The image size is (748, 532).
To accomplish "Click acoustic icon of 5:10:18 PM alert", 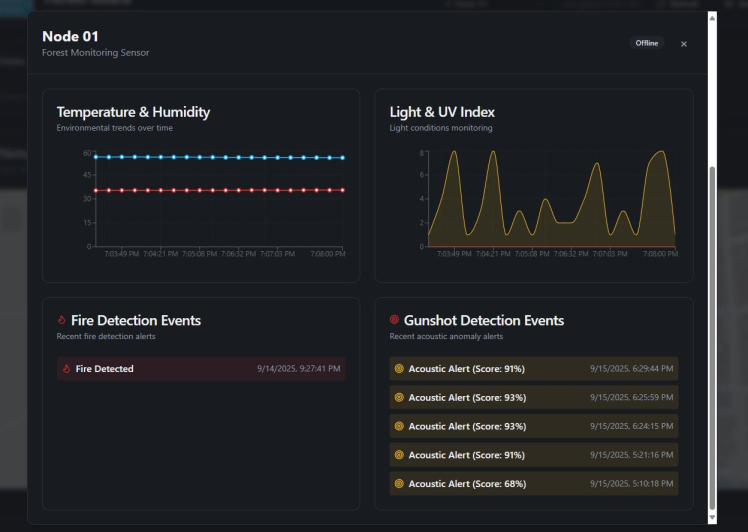I will click(400, 484).
